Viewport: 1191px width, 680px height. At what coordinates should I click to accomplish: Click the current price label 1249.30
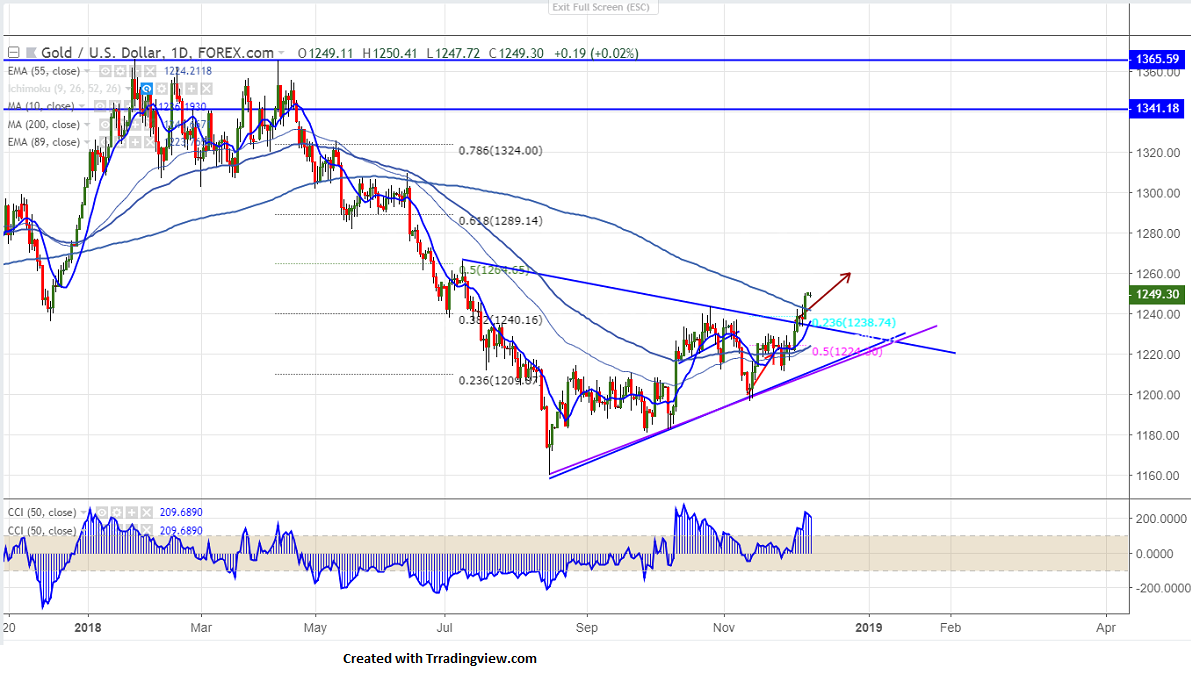[x=1157, y=294]
